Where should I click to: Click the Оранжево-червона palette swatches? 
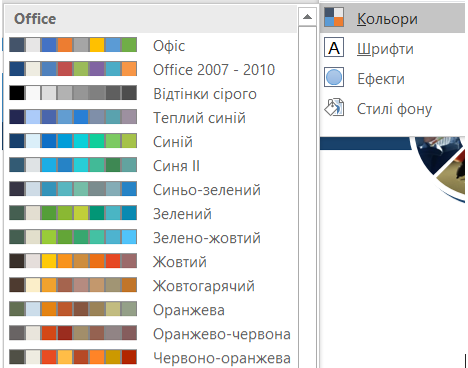point(73,333)
